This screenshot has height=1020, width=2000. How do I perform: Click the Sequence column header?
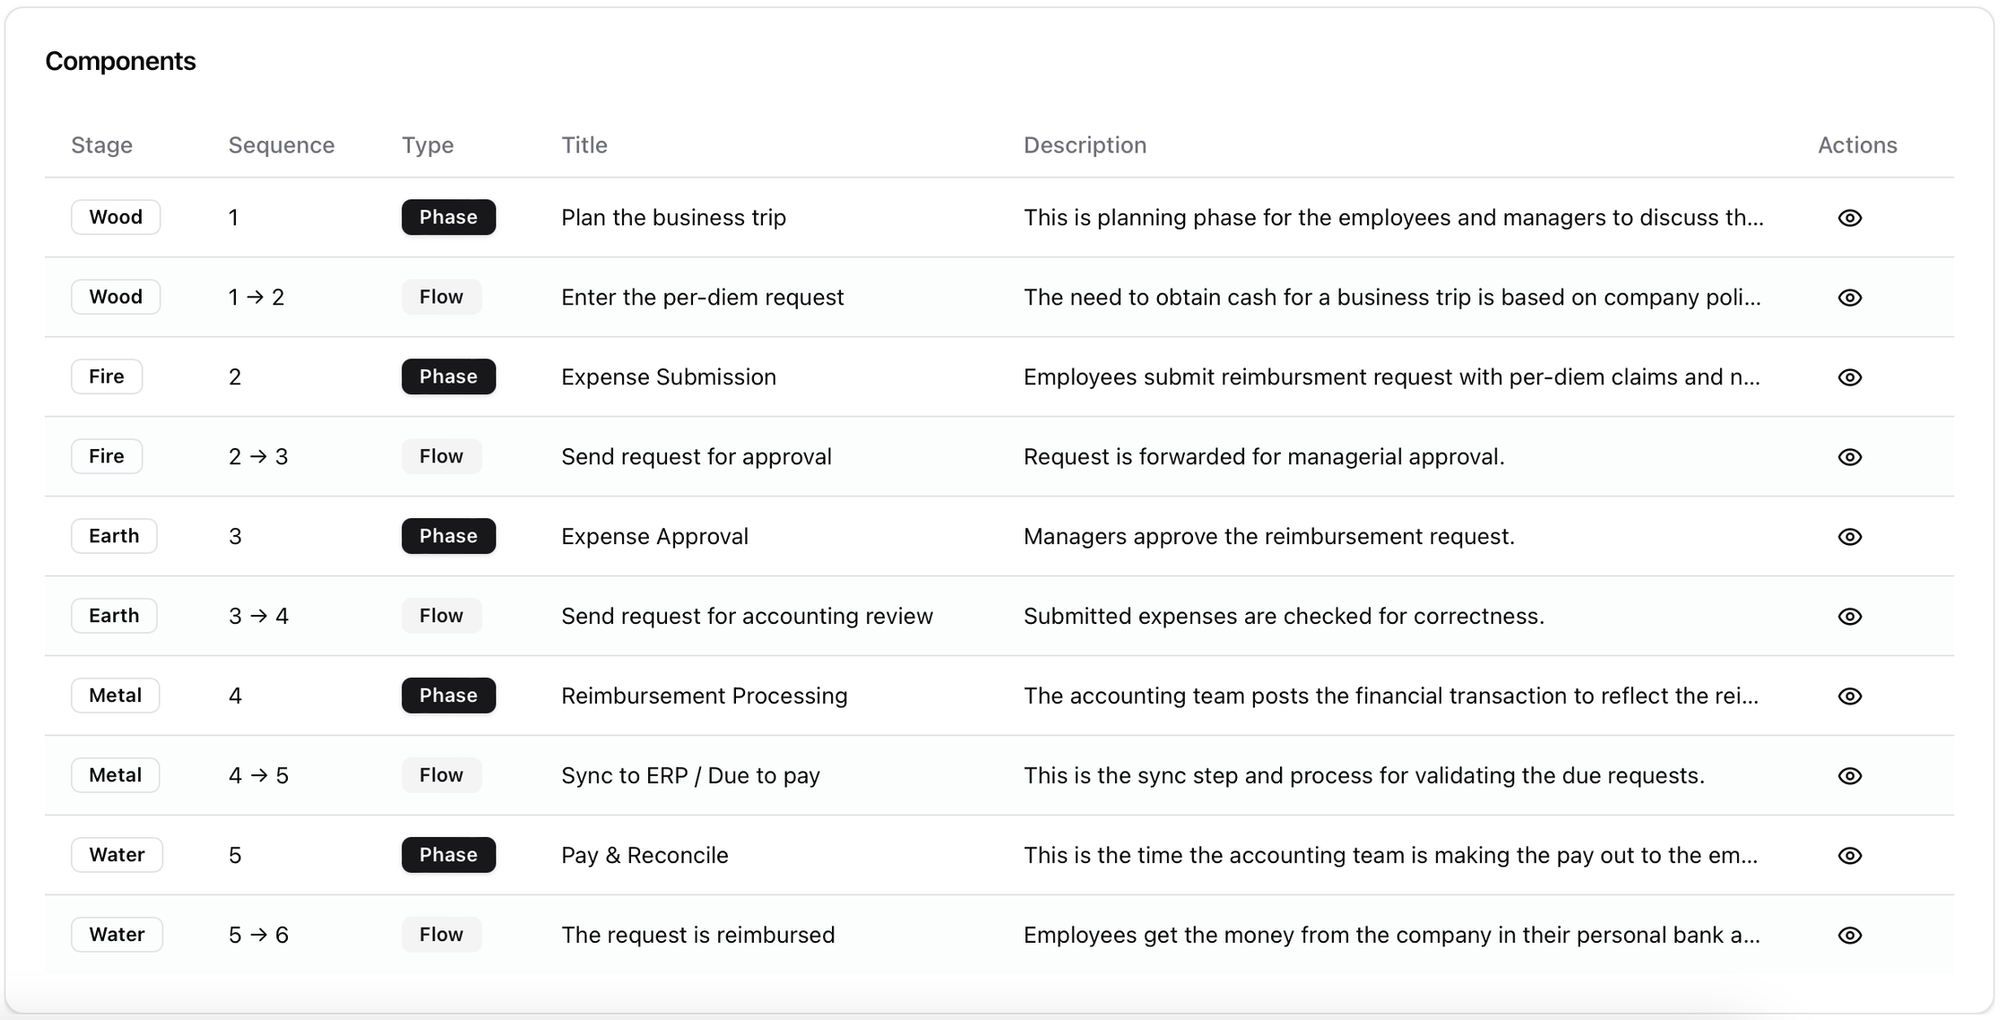click(281, 145)
